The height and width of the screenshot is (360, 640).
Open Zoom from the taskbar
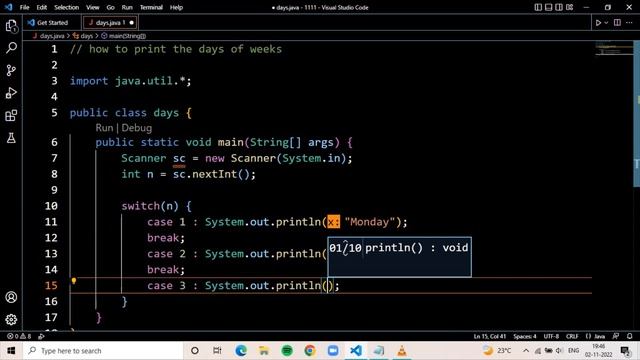coord(333,351)
